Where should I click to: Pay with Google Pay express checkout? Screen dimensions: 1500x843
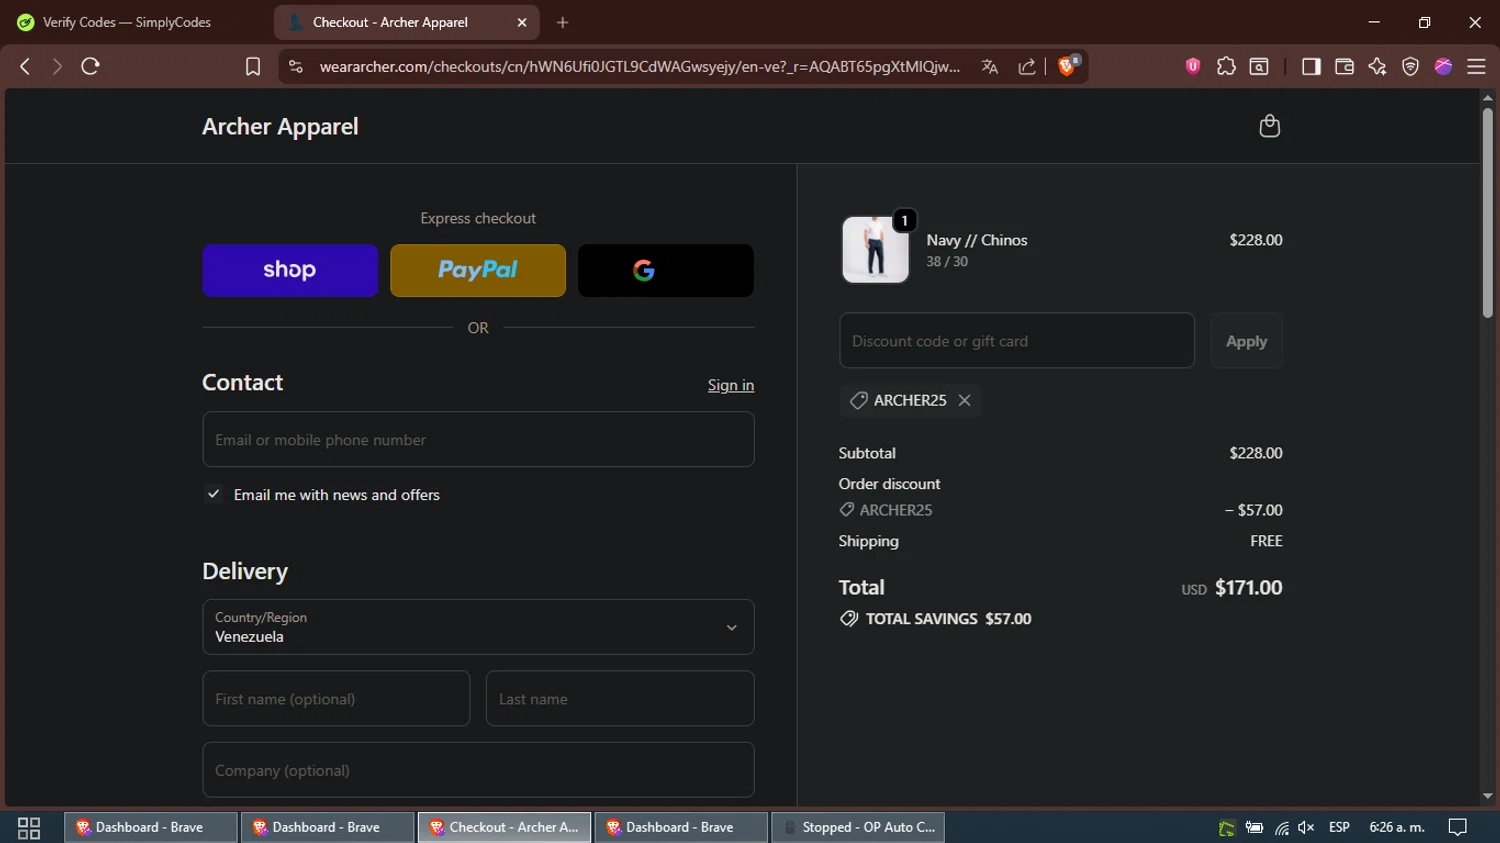[666, 270]
